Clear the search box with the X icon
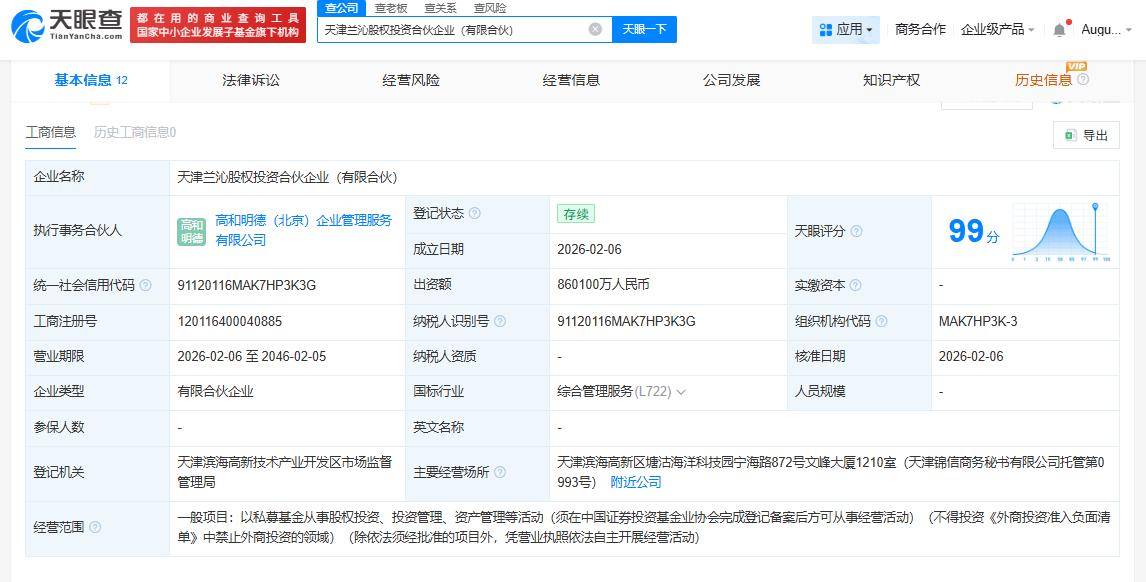Viewport: 1146px width, 582px height. tap(595, 30)
